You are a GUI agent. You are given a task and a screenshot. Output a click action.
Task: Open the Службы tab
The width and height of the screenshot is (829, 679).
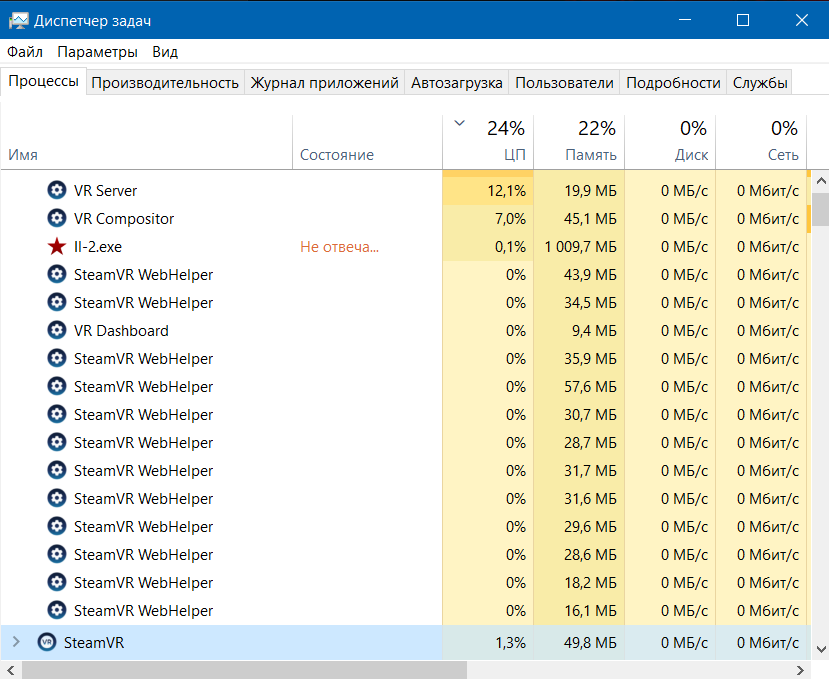[x=760, y=83]
